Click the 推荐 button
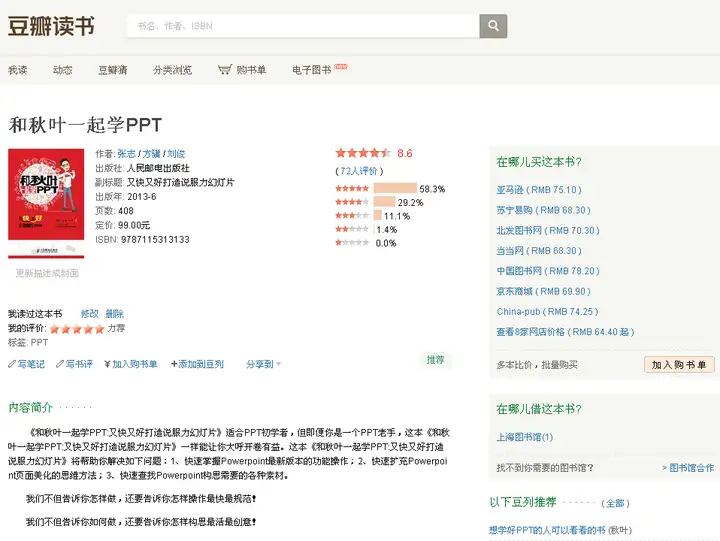The width and height of the screenshot is (720, 541). (x=435, y=360)
